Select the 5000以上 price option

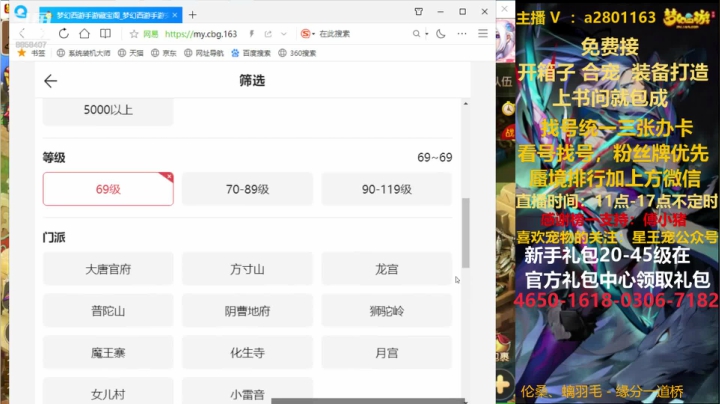pyautogui.click(x=108, y=111)
